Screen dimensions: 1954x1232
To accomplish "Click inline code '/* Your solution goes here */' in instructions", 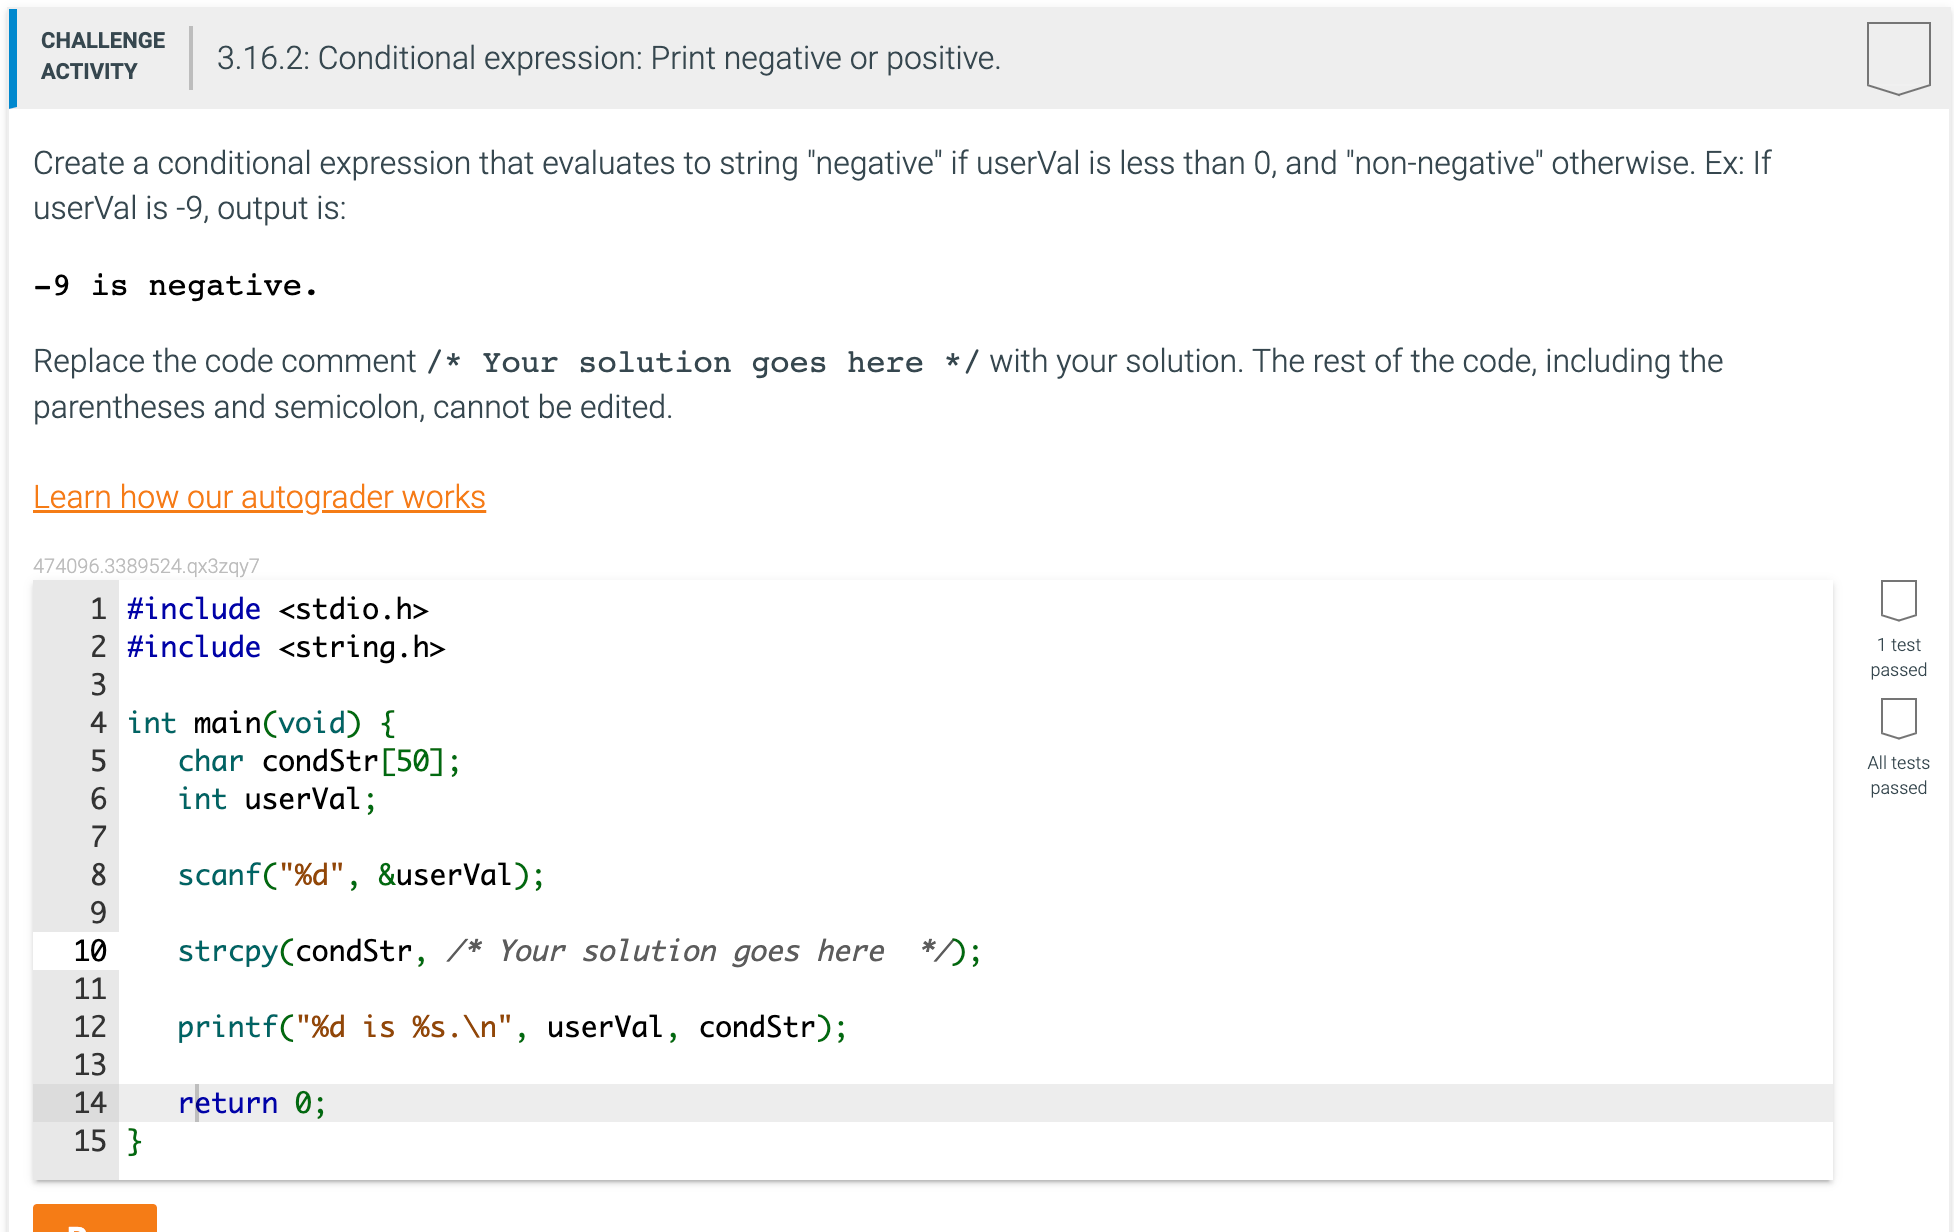I will coord(703,362).
